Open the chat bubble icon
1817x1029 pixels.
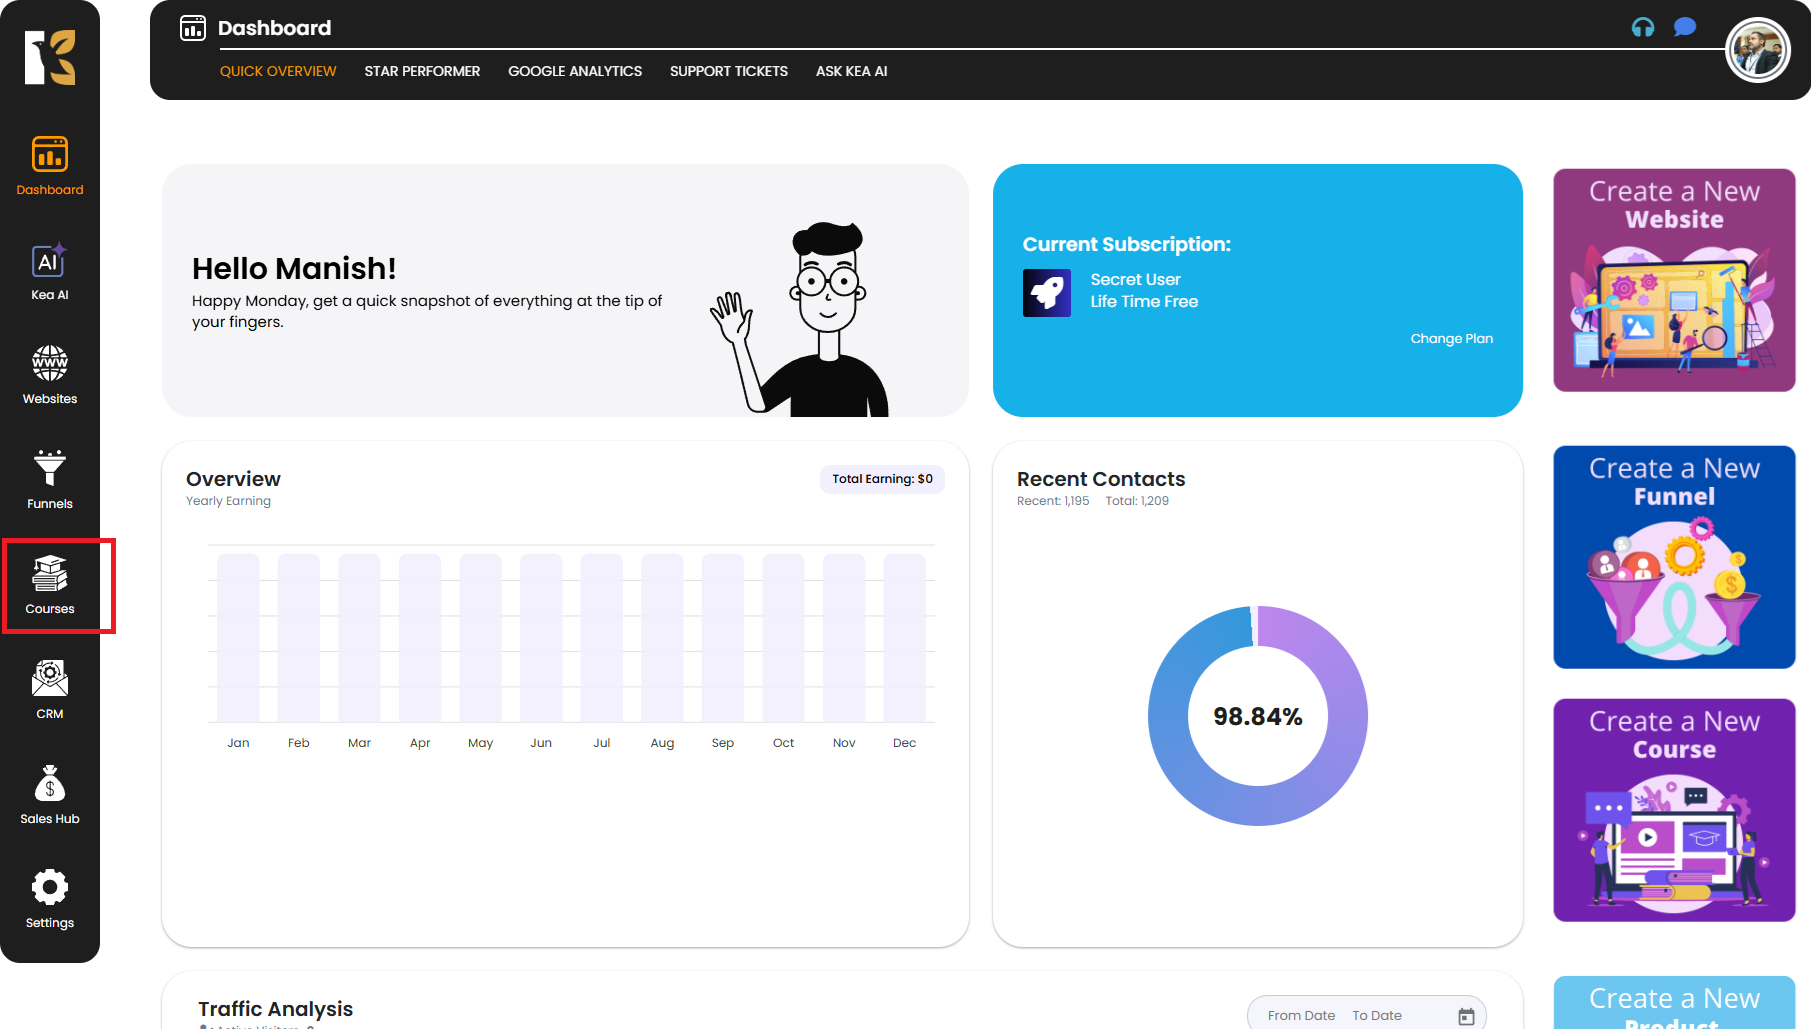click(x=1685, y=27)
